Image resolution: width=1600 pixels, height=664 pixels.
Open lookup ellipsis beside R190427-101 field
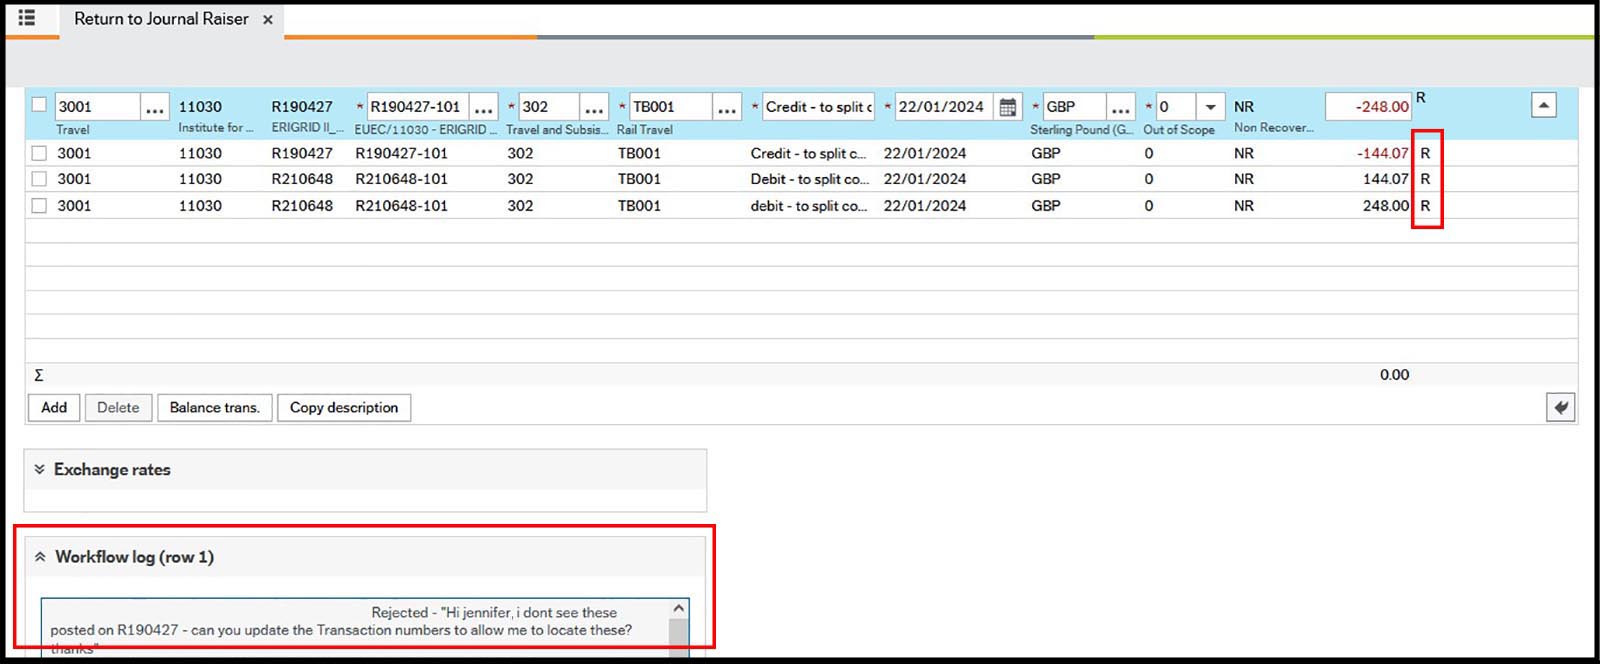(484, 107)
